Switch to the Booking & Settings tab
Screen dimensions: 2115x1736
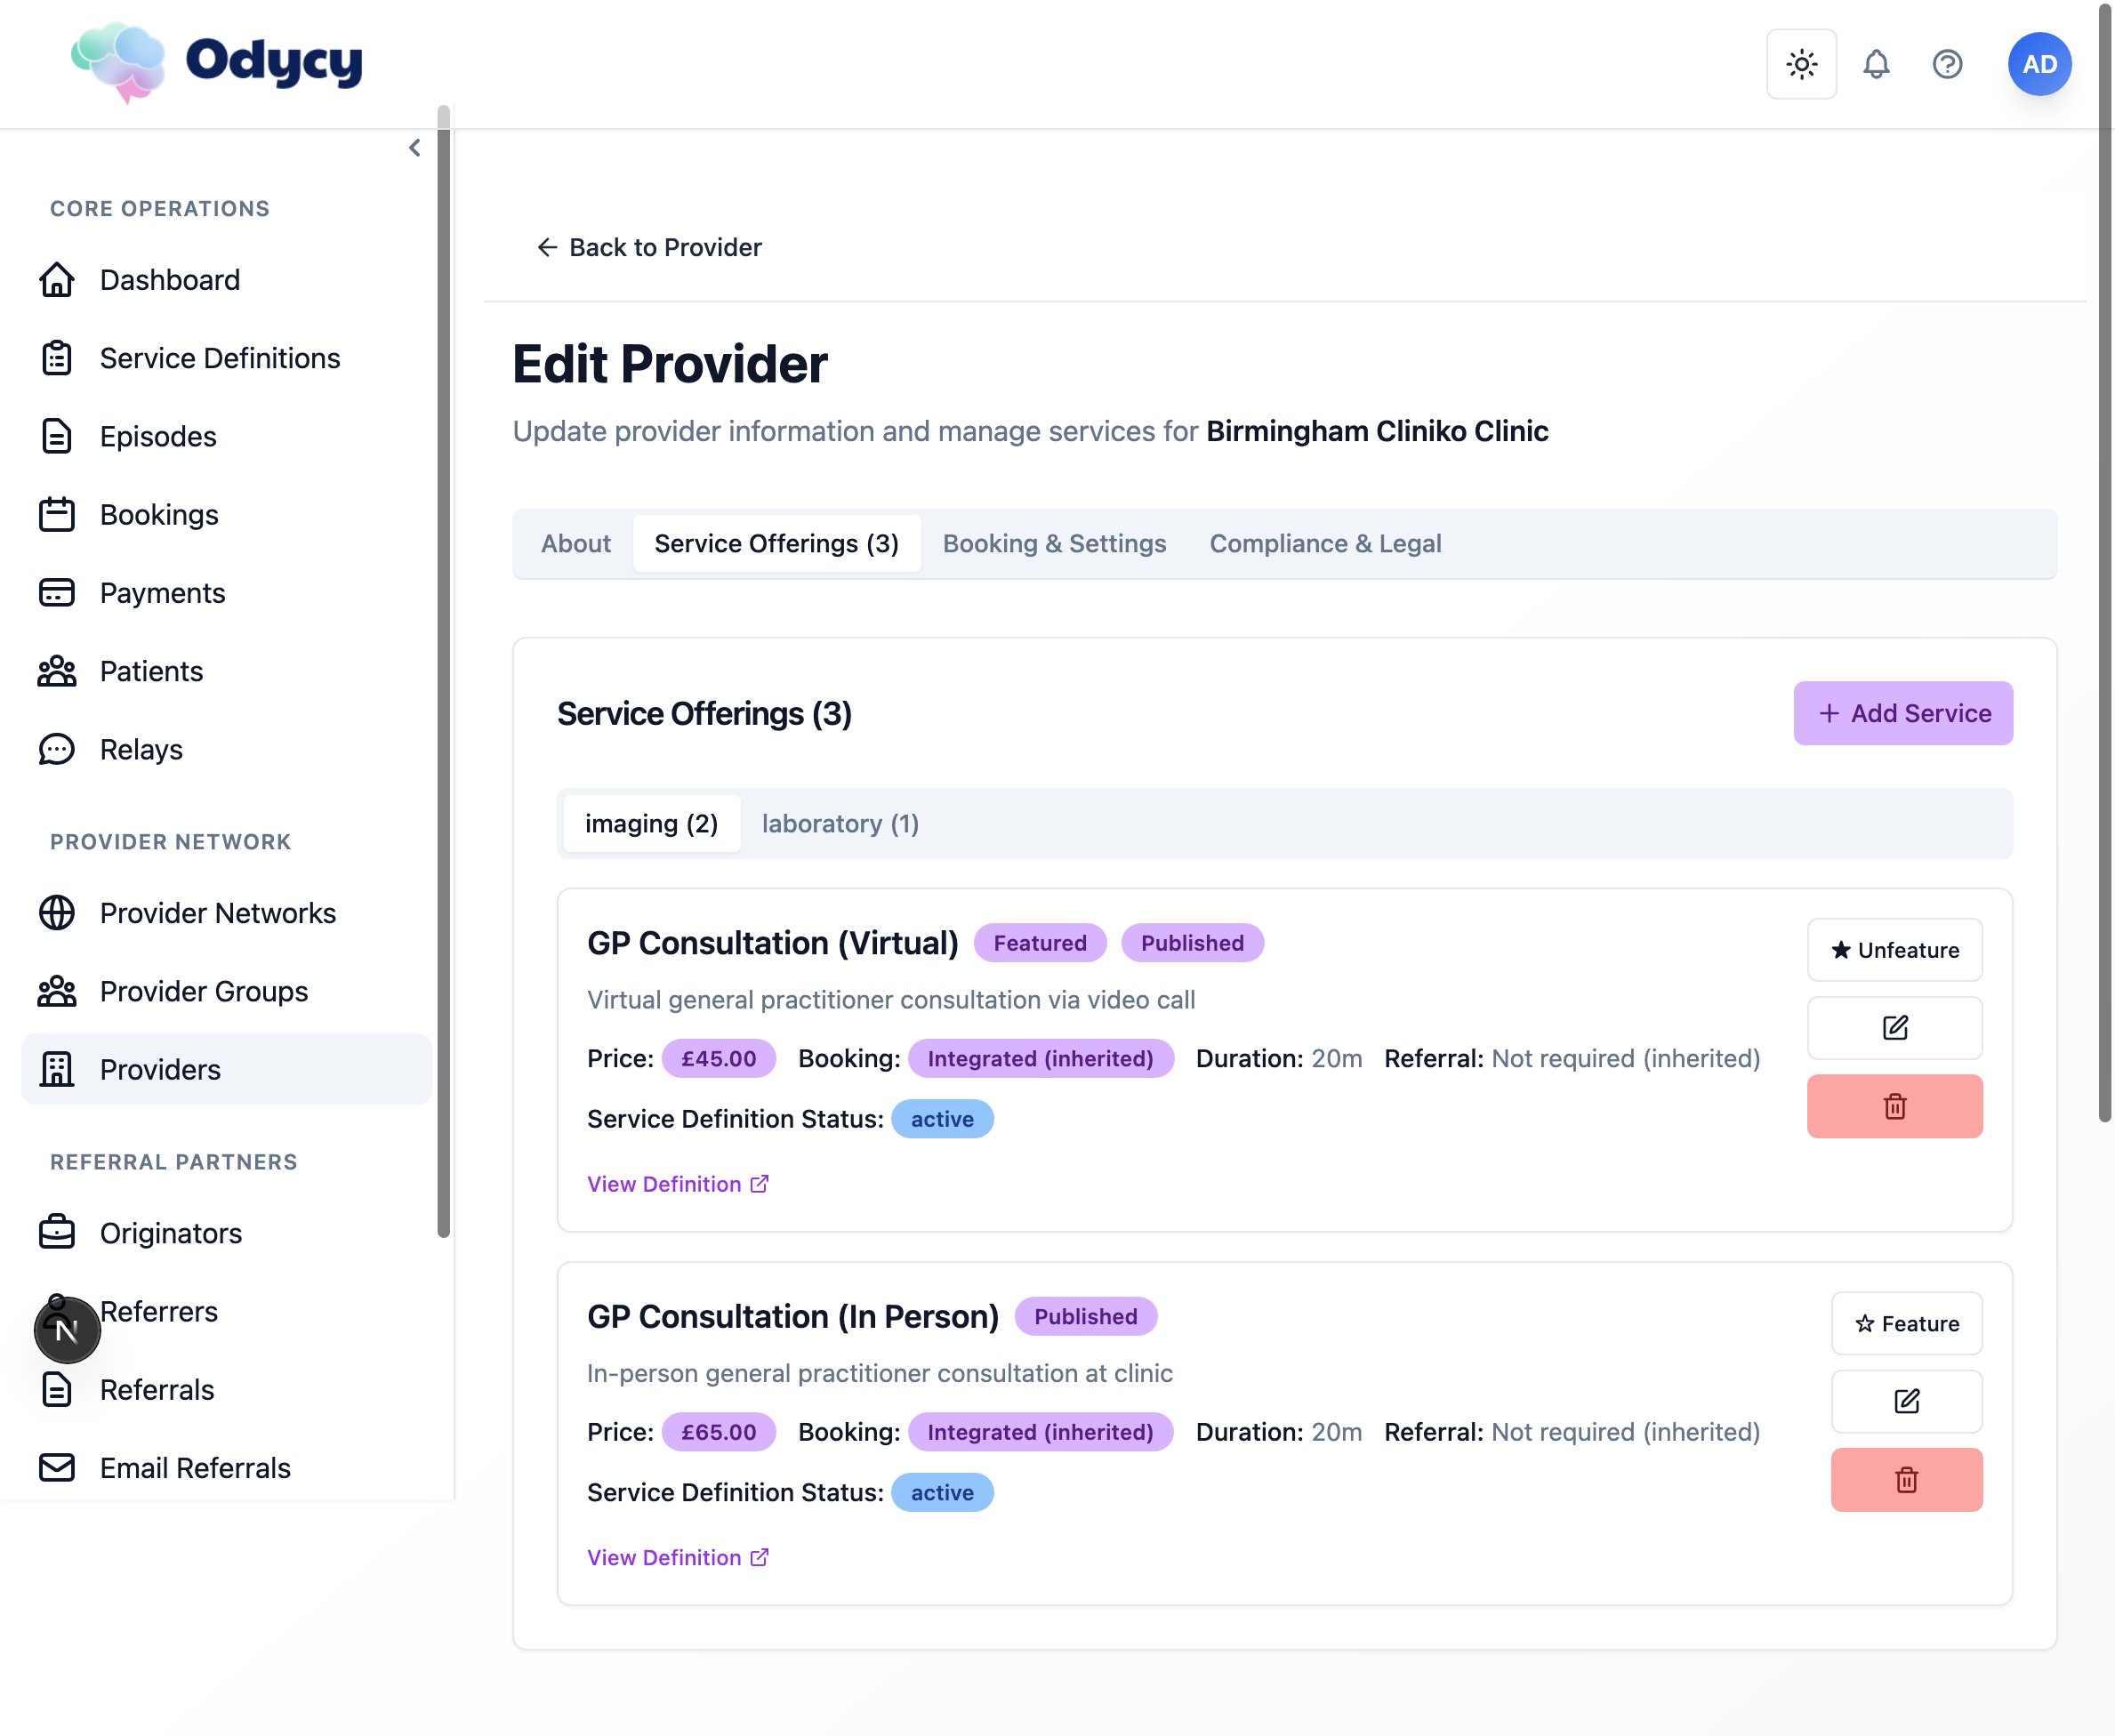click(x=1054, y=544)
